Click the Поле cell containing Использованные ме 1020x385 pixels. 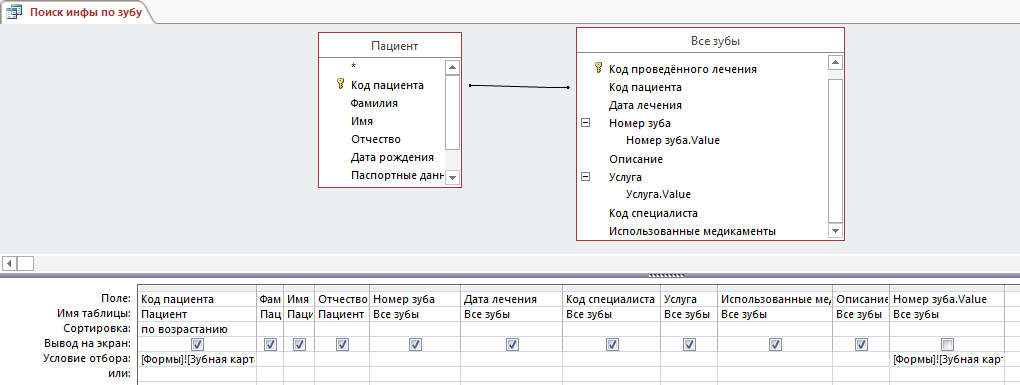[775, 299]
